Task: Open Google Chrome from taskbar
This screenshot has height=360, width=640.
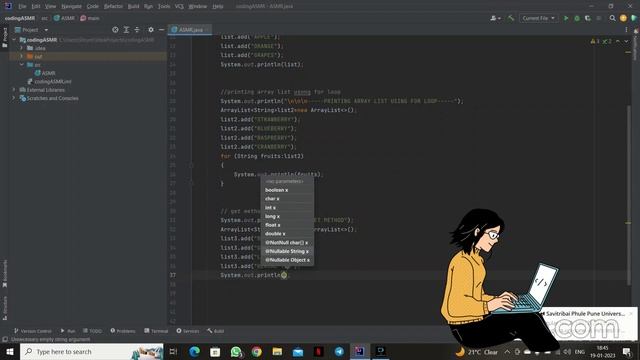Action: point(256,351)
